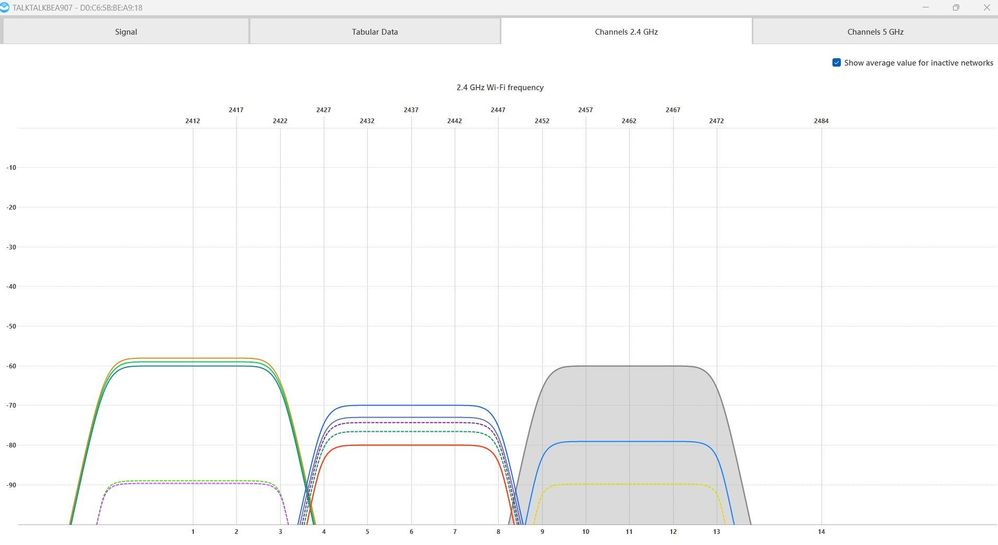The height and width of the screenshot is (545, 998).
Task: Click the 2.4 GHz Wi-Fi frequency chart title
Action: [x=500, y=88]
